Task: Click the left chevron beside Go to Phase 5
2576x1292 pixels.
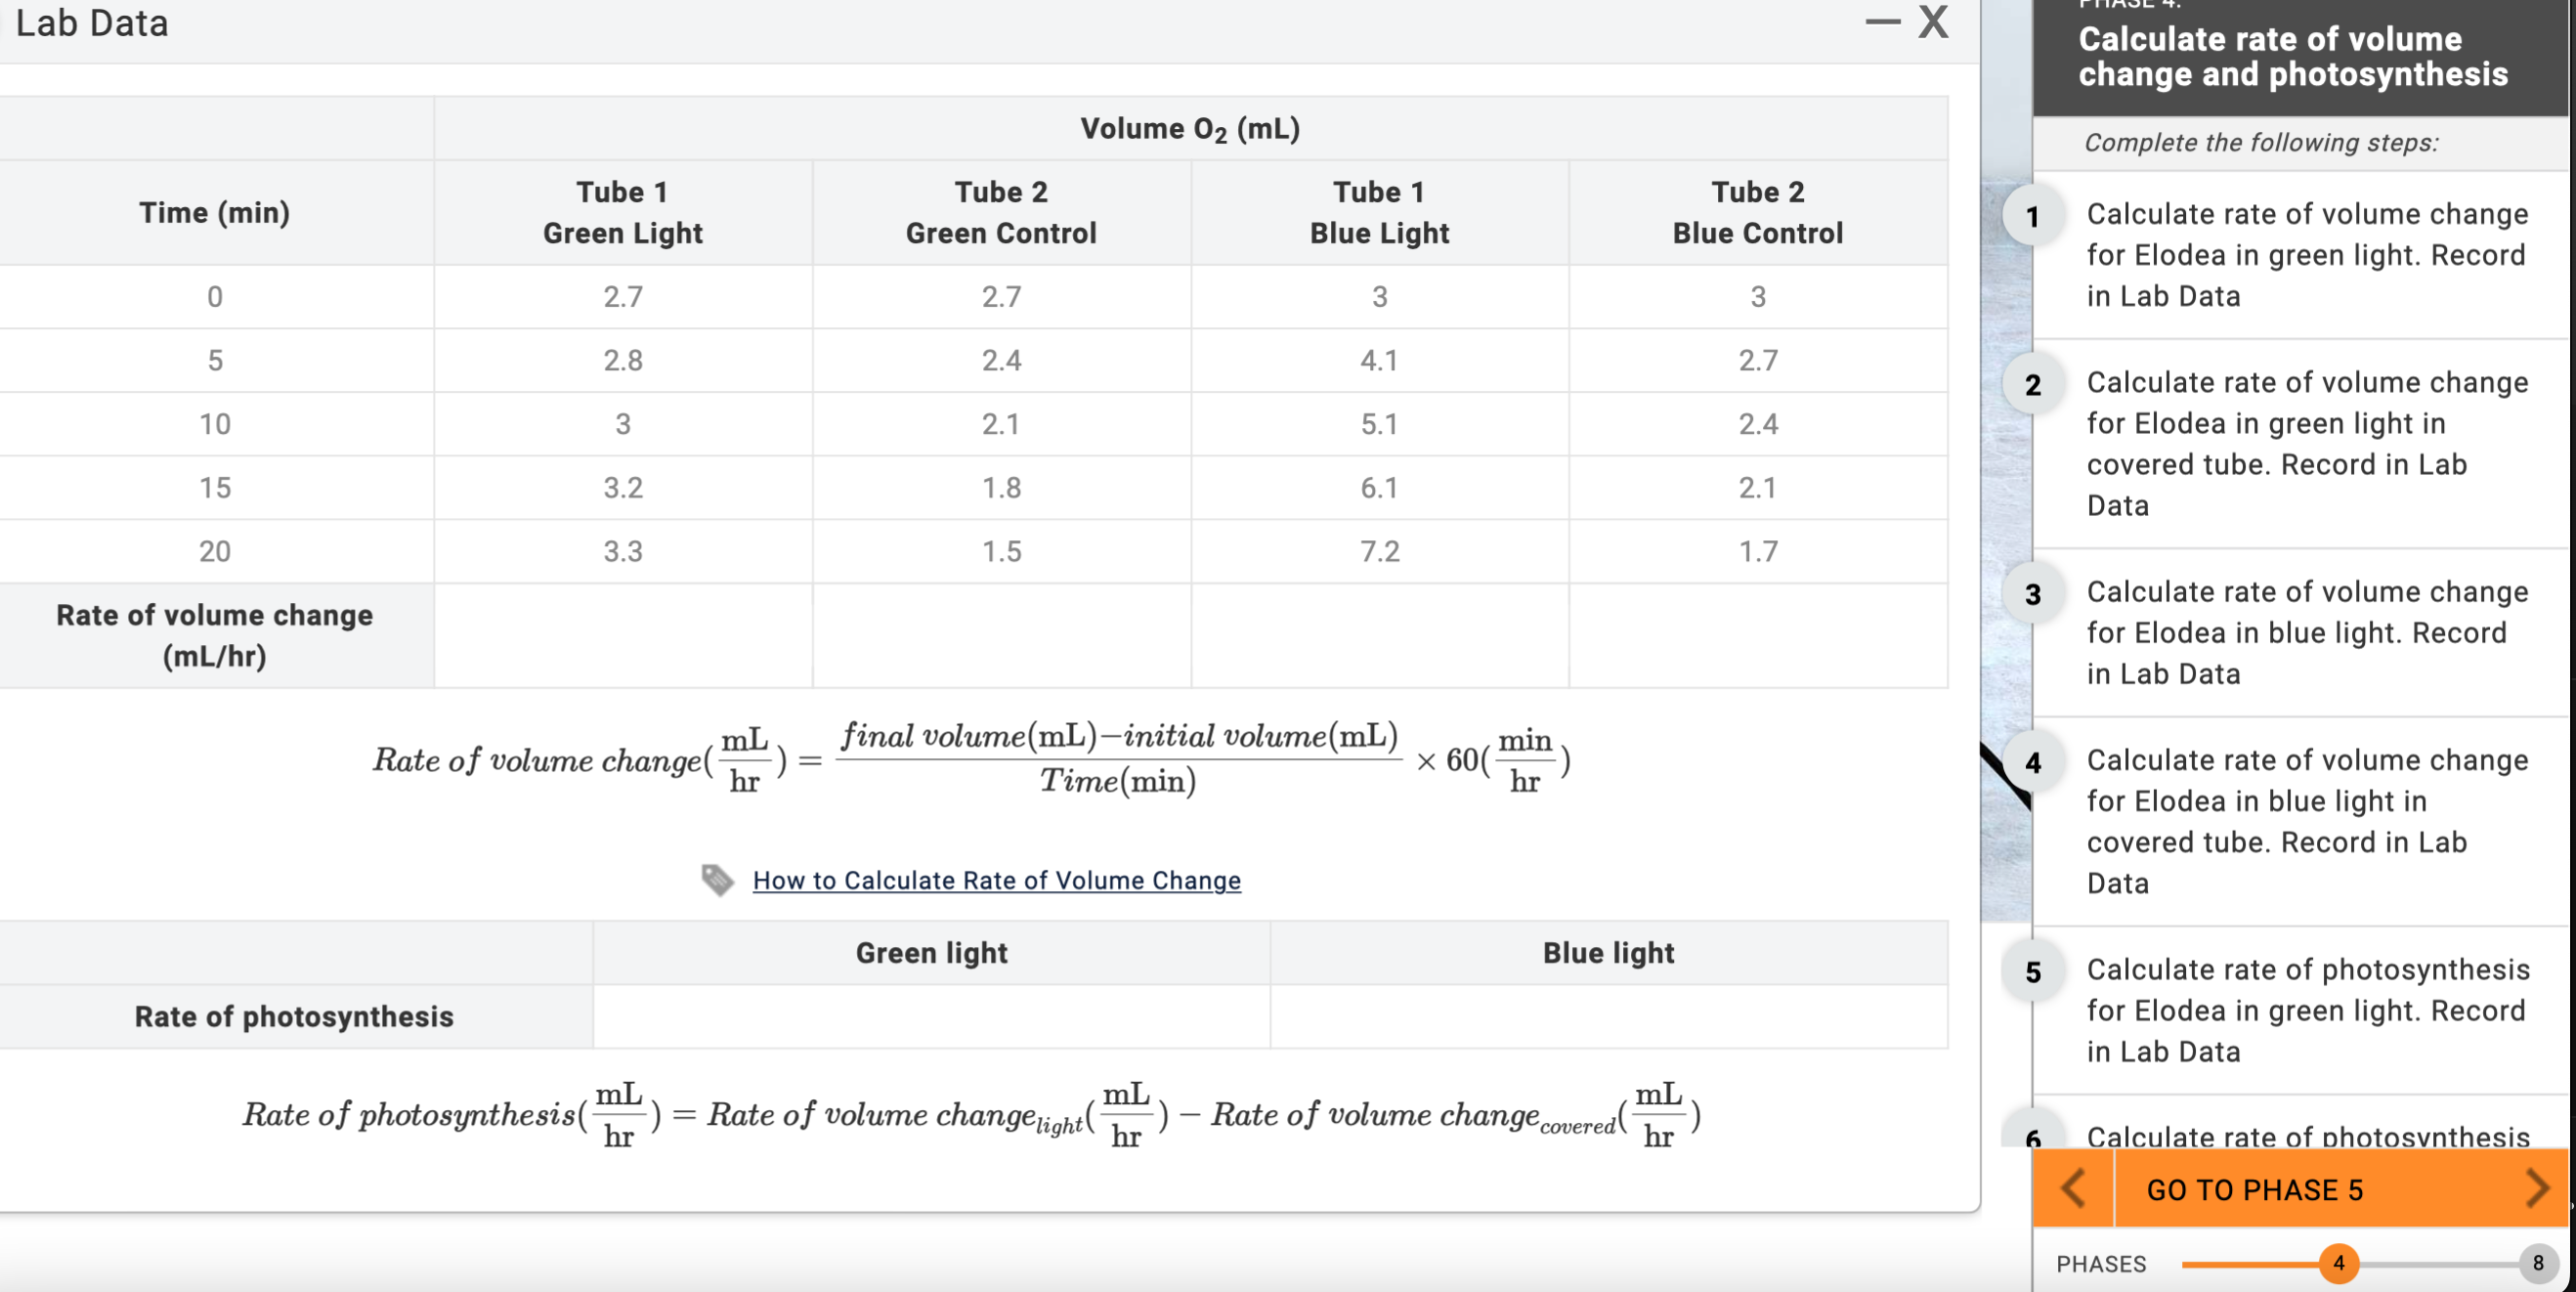Action: [x=2072, y=1188]
